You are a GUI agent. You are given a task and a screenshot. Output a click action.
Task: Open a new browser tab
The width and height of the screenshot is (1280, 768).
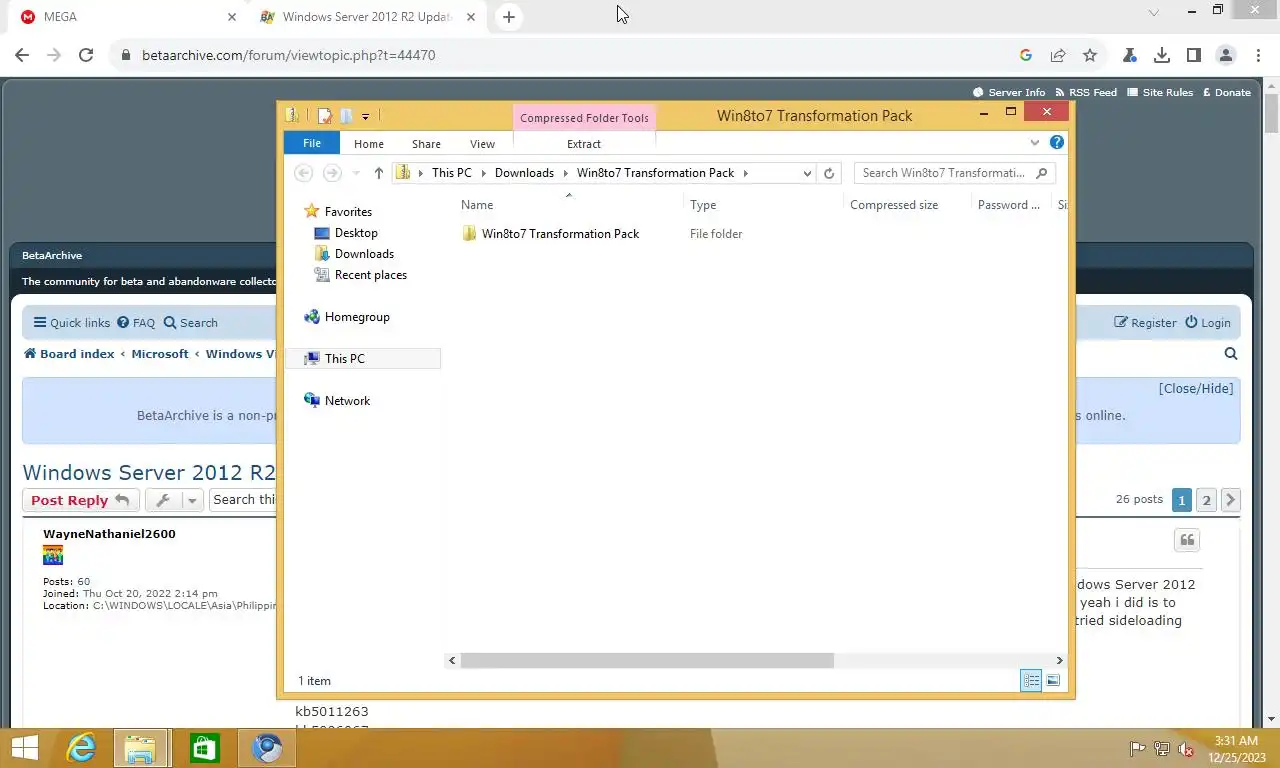tap(508, 17)
